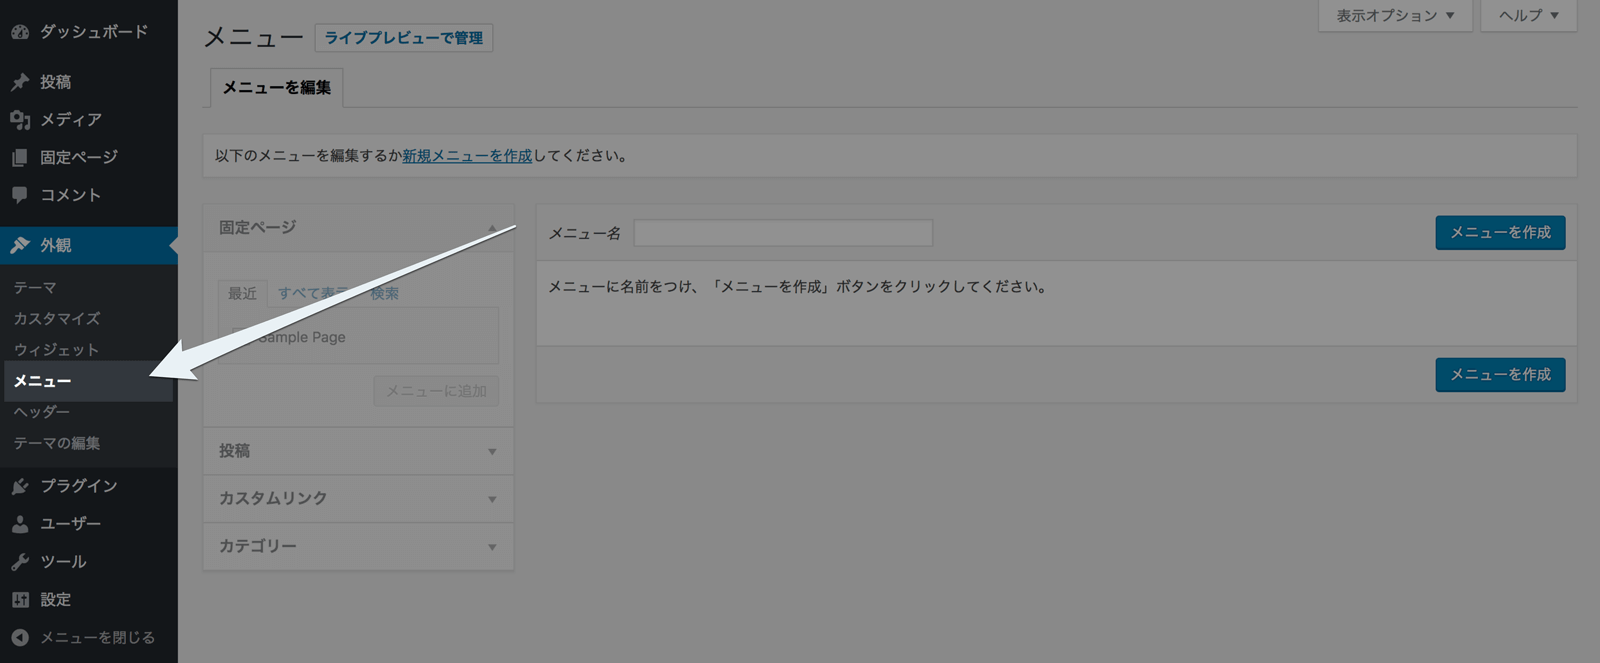The width and height of the screenshot is (1600, 663).
Task: Select the 最近 tab in 固定ページ
Action: pos(243,293)
